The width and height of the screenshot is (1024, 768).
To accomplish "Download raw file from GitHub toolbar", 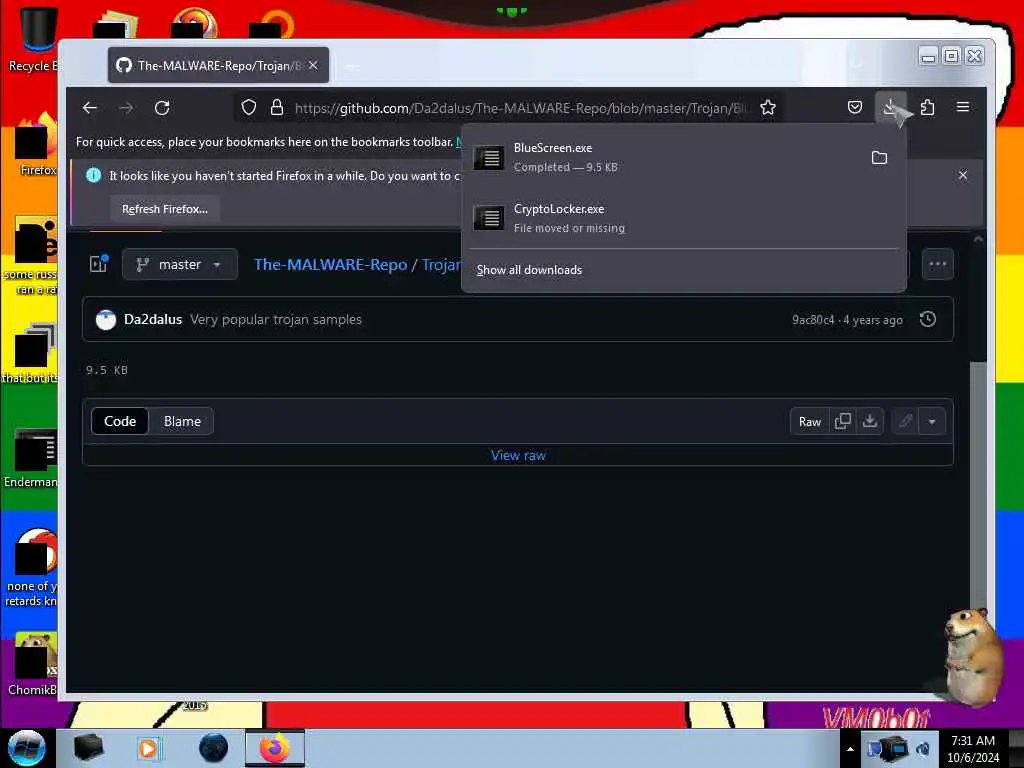I will tap(870, 422).
